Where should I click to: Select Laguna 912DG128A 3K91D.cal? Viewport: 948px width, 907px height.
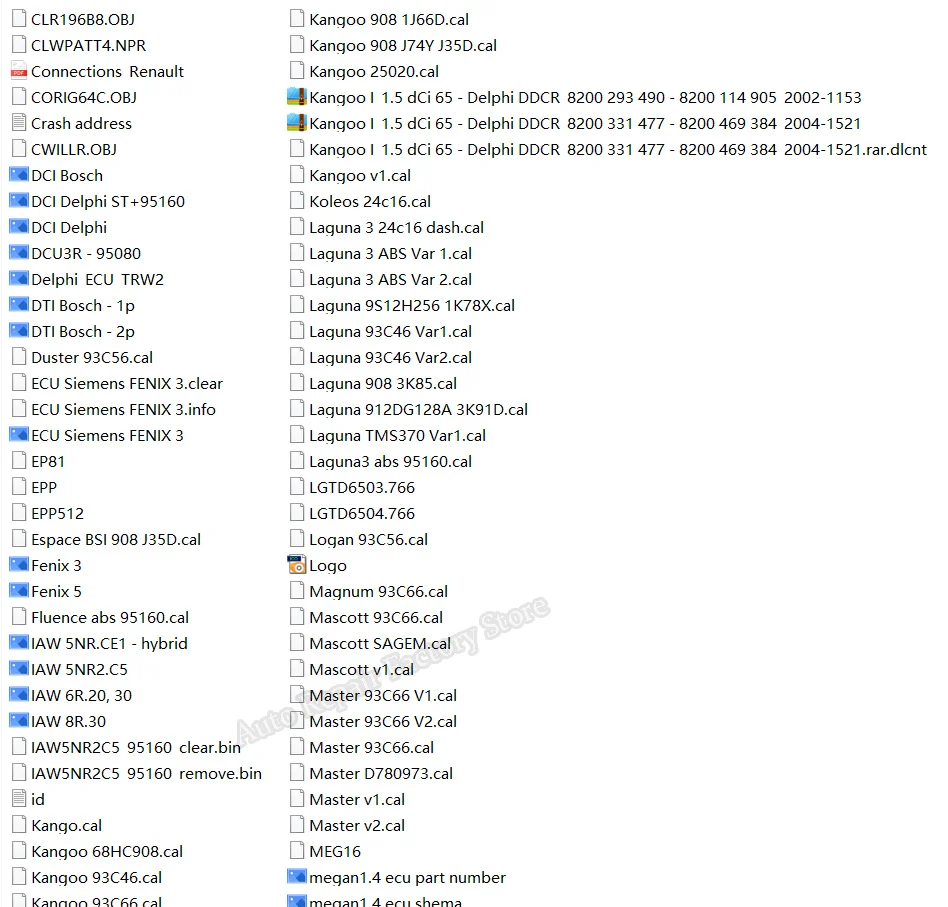coord(409,409)
